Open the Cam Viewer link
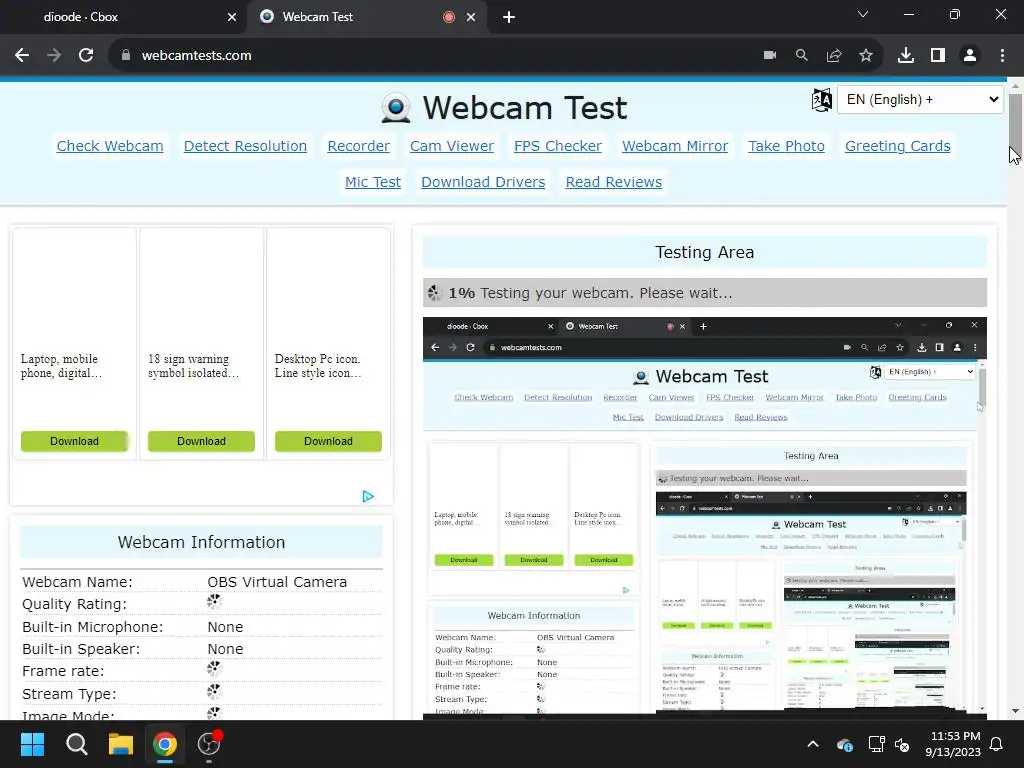This screenshot has height=768, width=1024. (452, 146)
